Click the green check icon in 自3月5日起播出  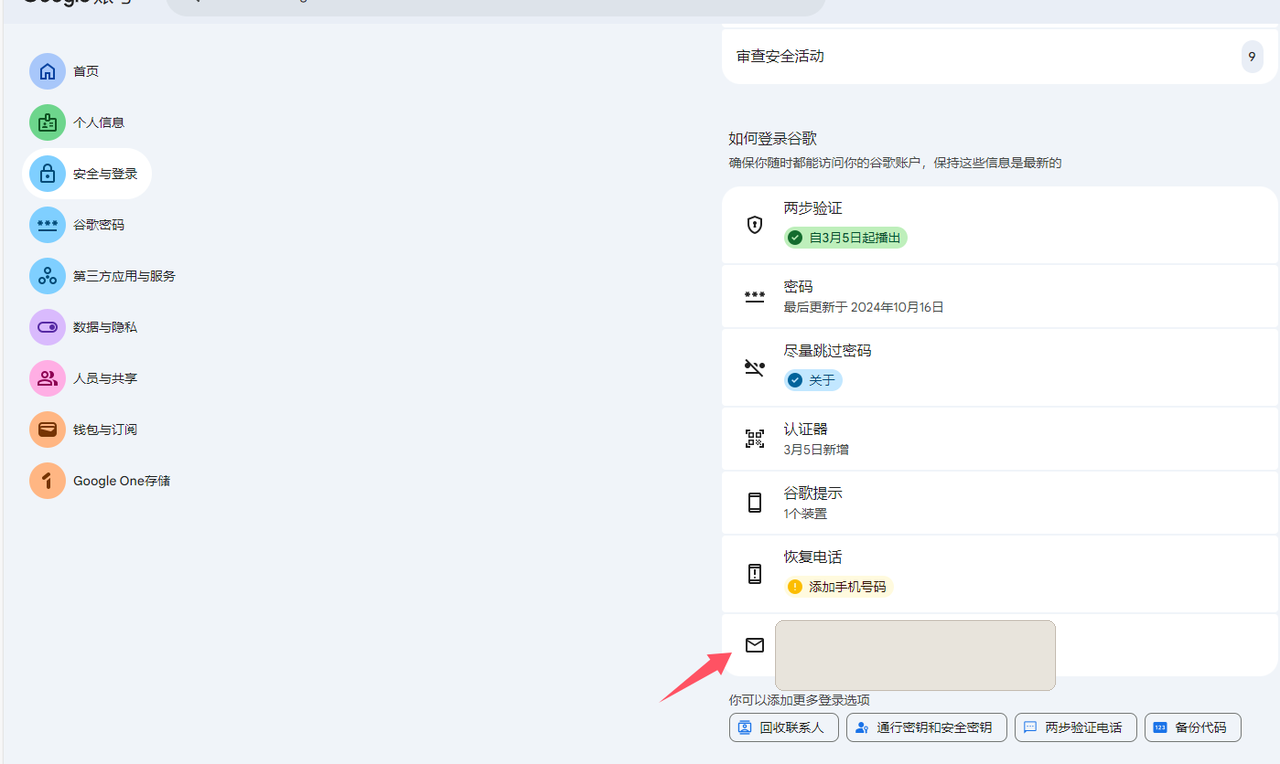795,238
